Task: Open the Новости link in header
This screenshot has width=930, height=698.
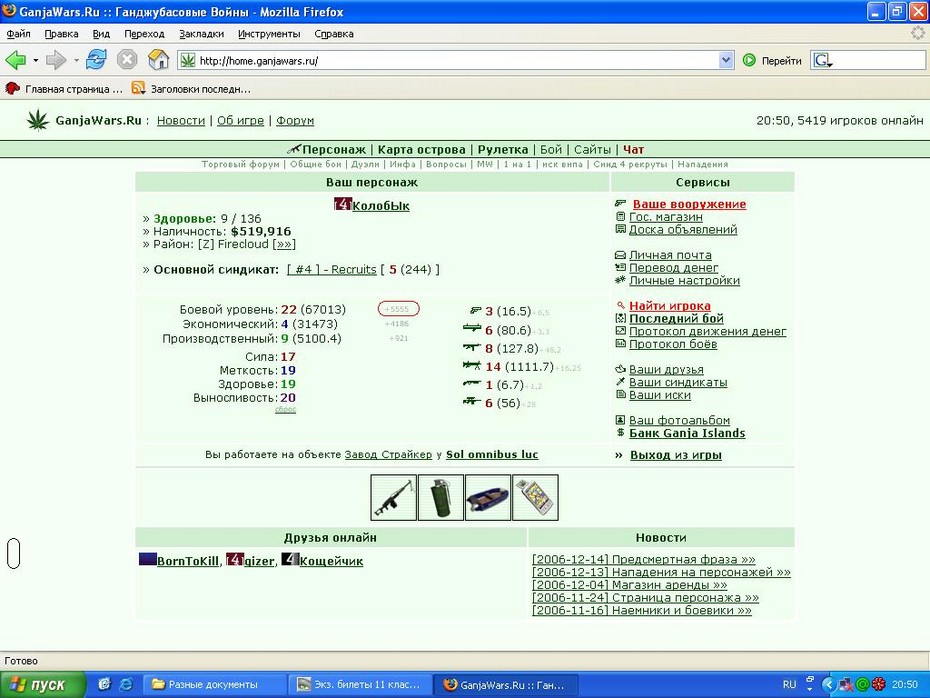Action: [181, 120]
